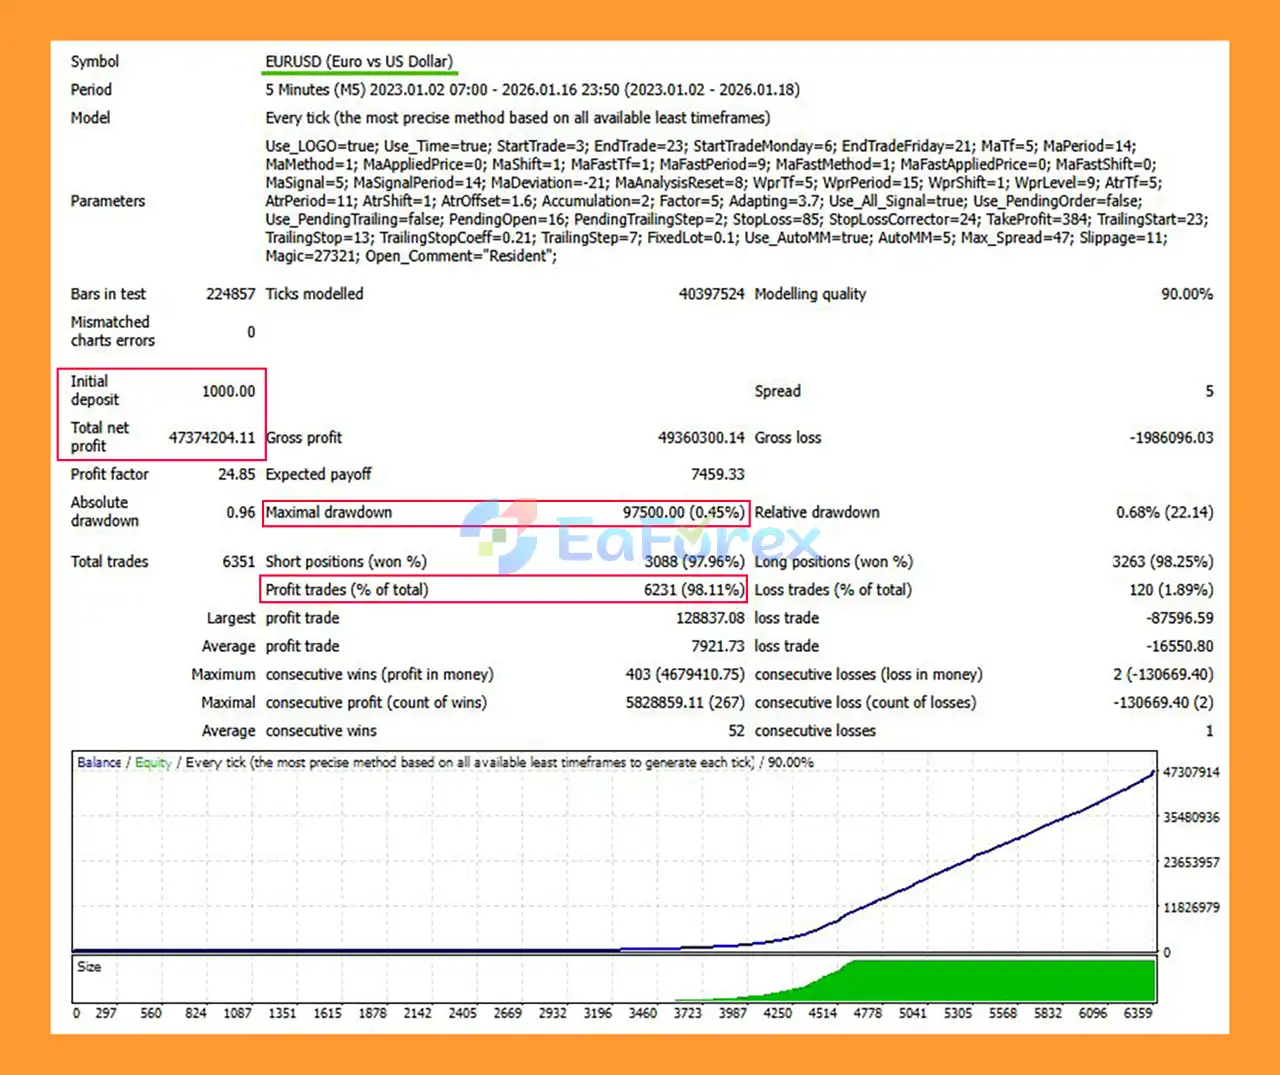Click the Profit factor value 24.85
Viewport: 1280px width, 1075px height.
(x=236, y=475)
